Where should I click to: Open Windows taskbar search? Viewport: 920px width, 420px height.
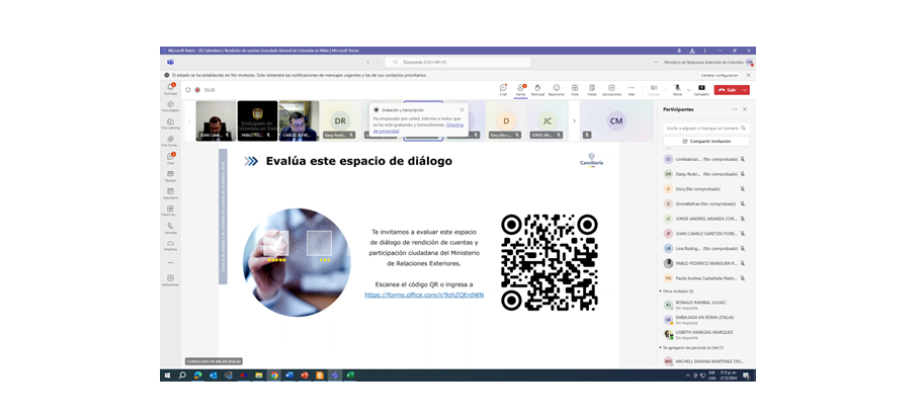[x=182, y=375]
